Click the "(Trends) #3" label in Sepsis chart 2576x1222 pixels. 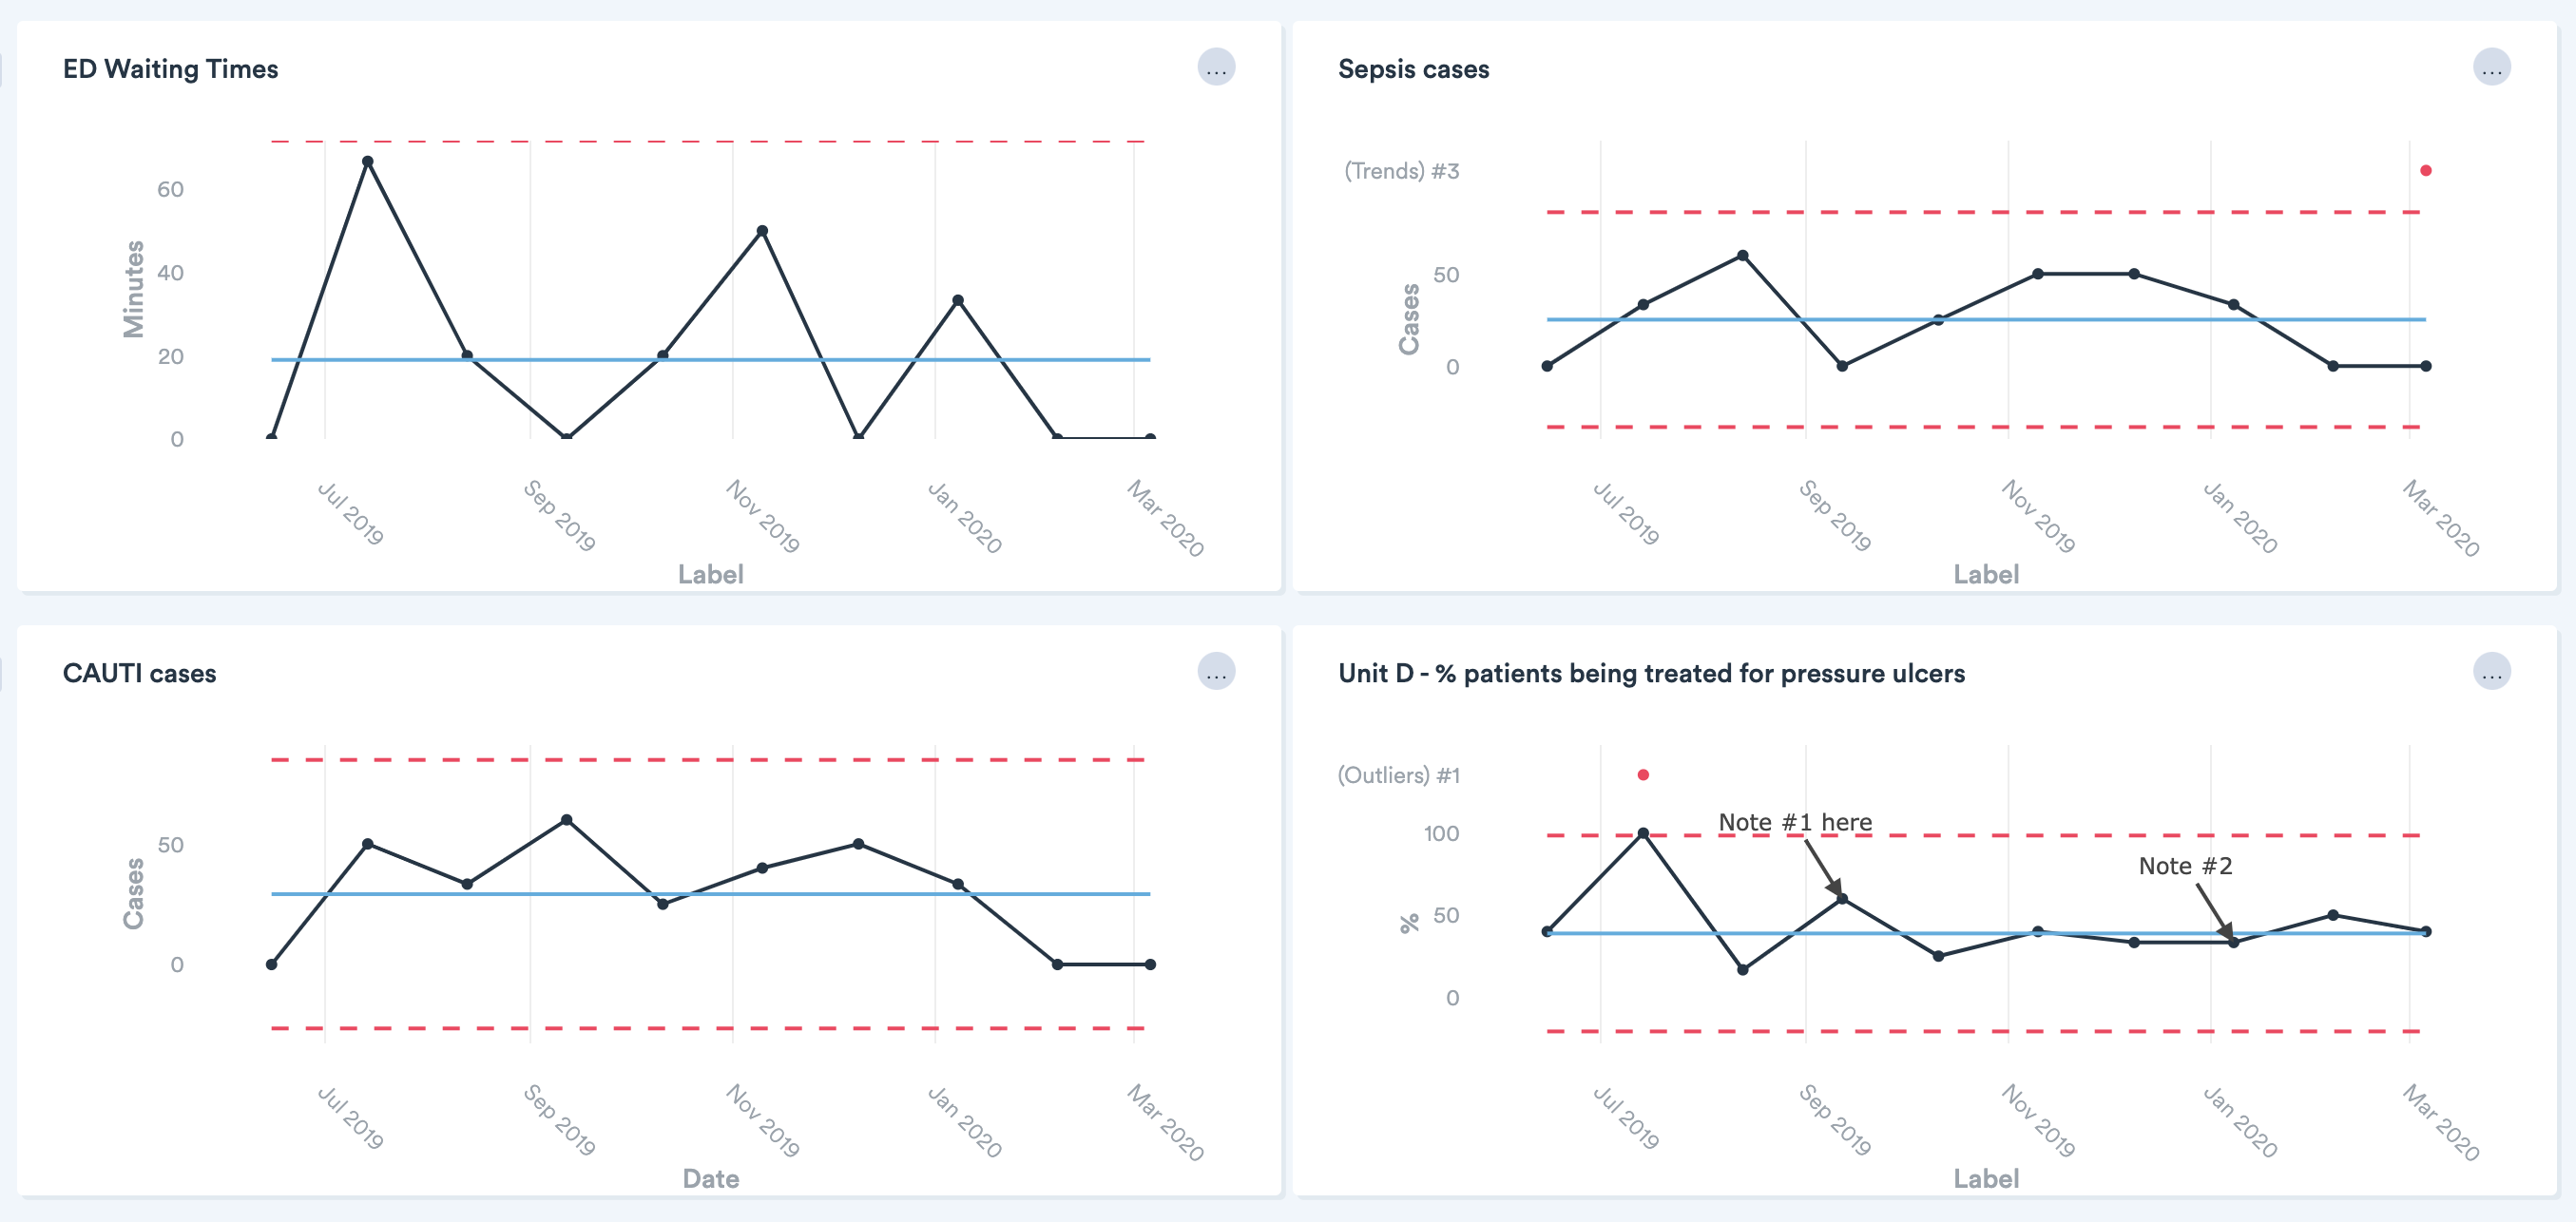(x=1401, y=171)
